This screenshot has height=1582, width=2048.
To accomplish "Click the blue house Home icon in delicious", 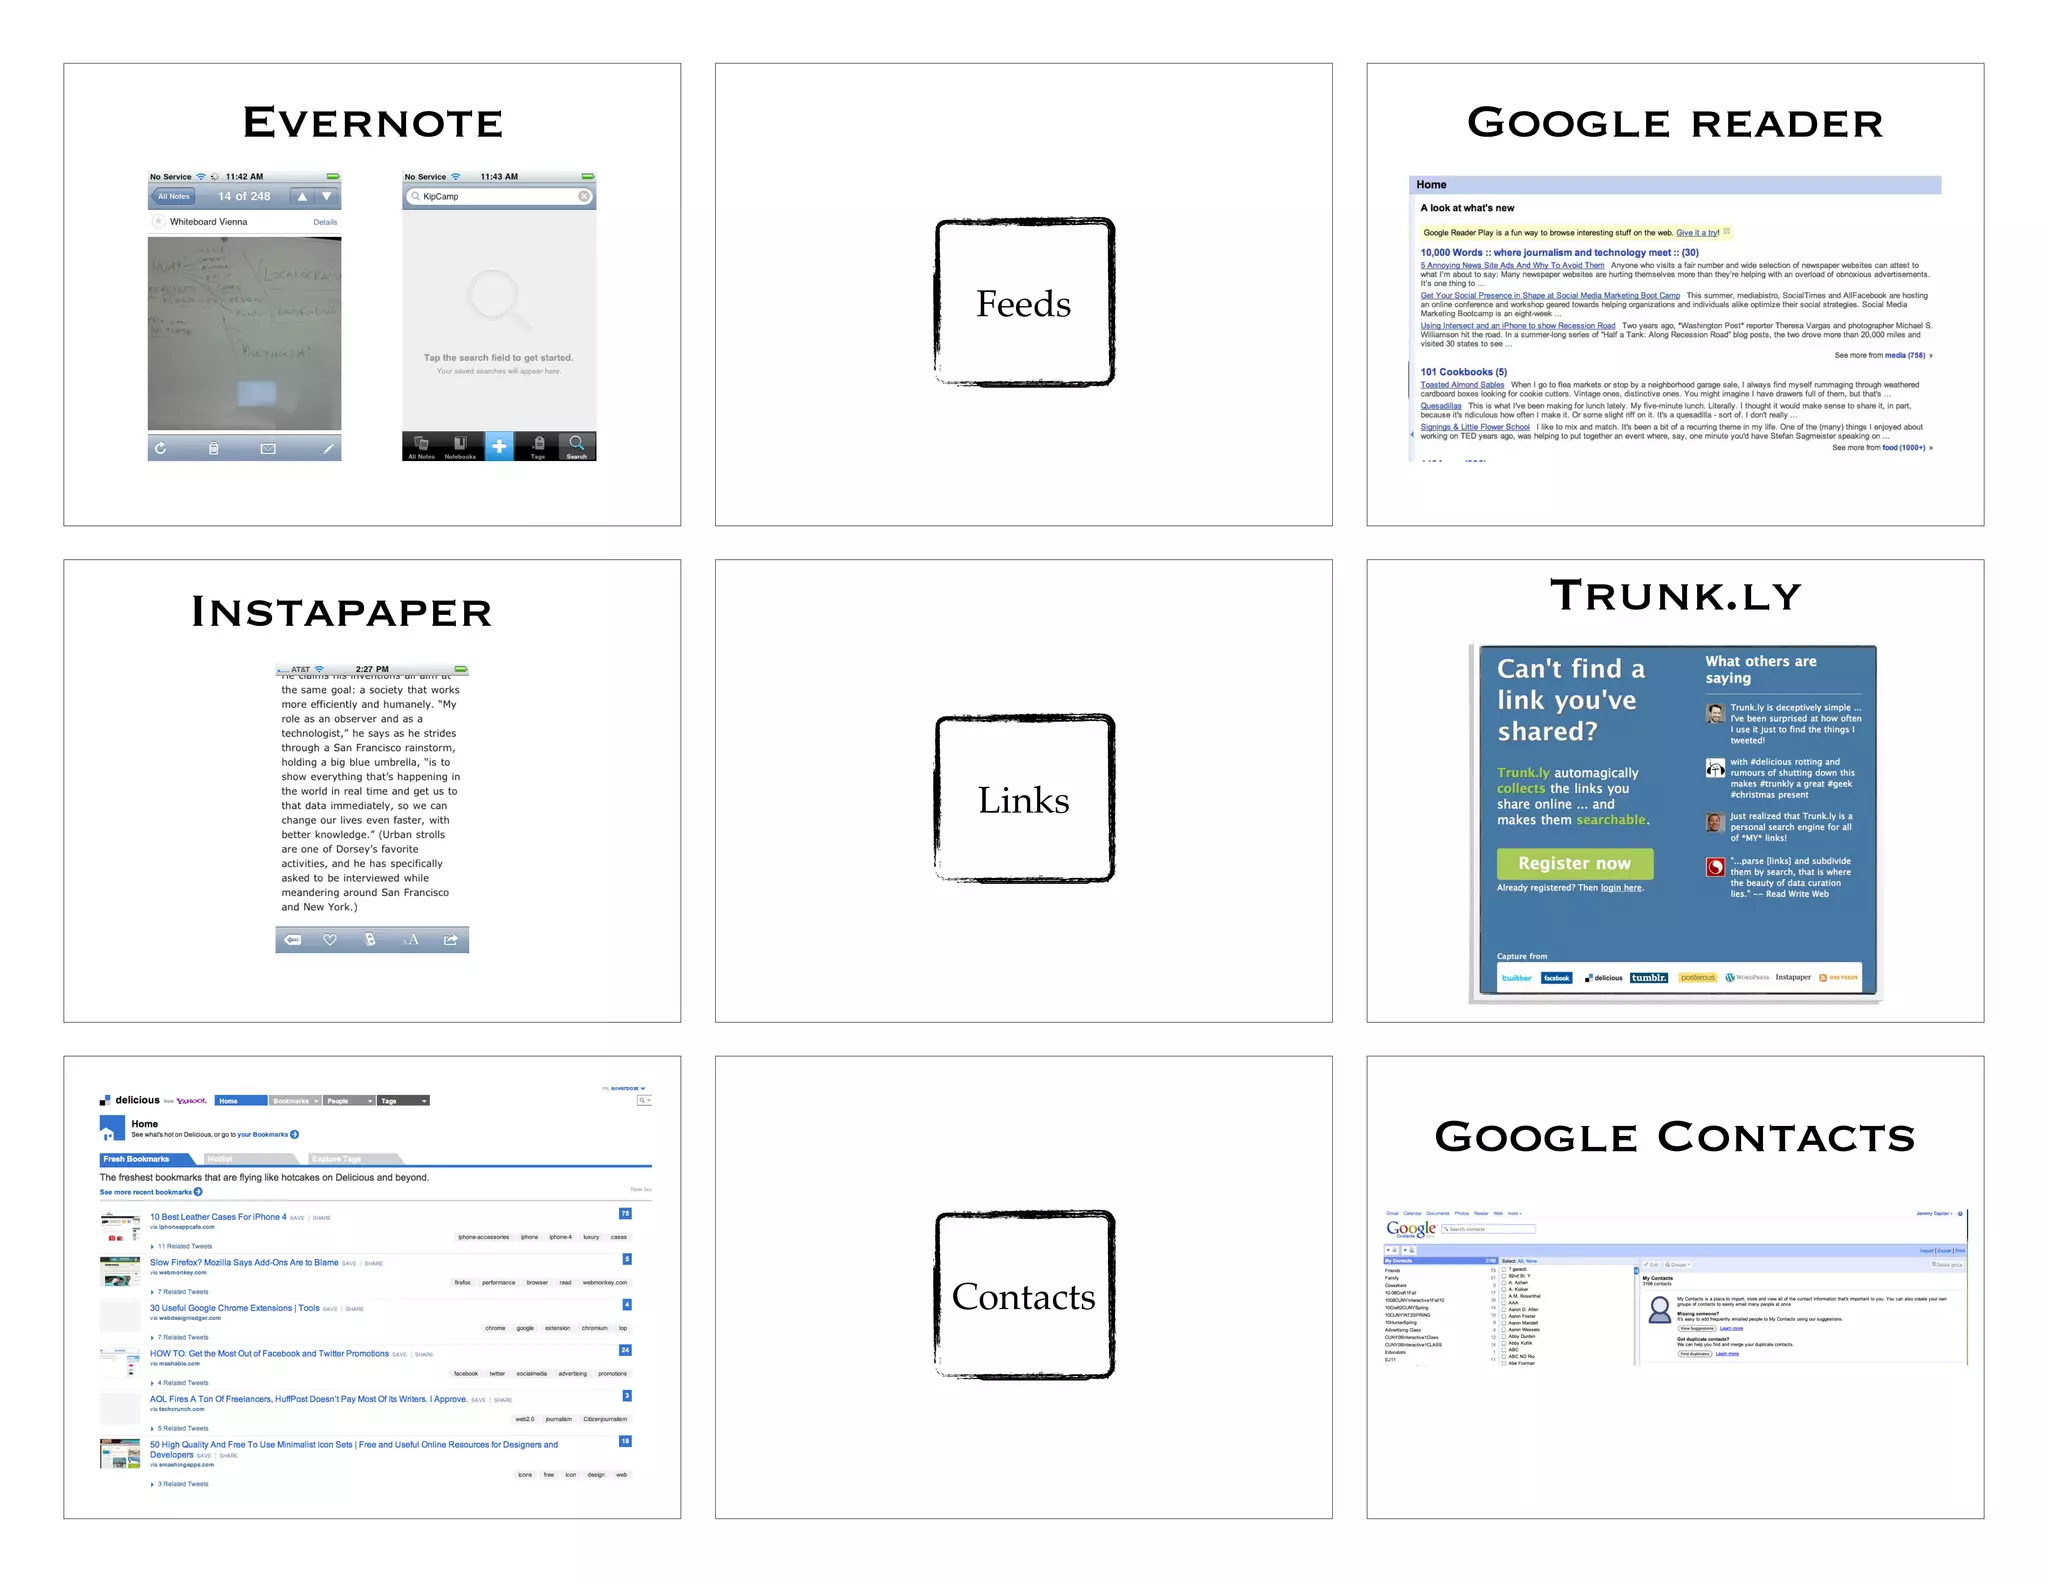I will [x=112, y=1128].
